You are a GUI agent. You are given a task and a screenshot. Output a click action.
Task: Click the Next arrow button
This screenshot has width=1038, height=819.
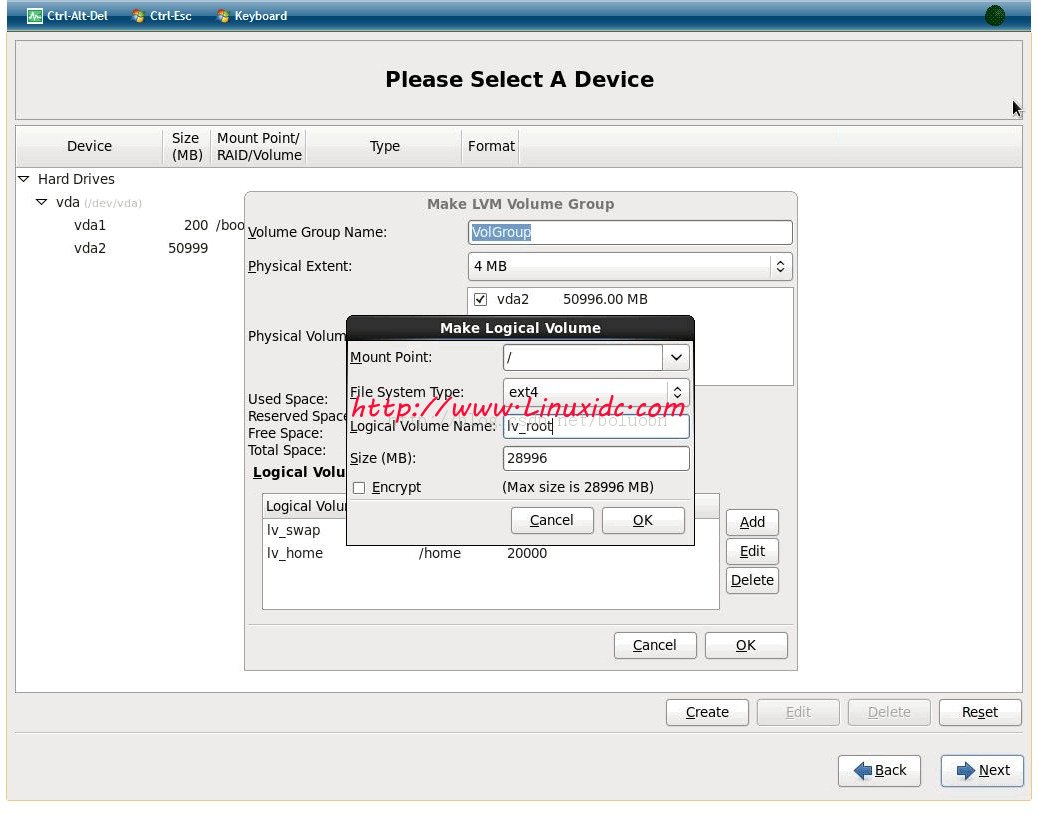982,770
